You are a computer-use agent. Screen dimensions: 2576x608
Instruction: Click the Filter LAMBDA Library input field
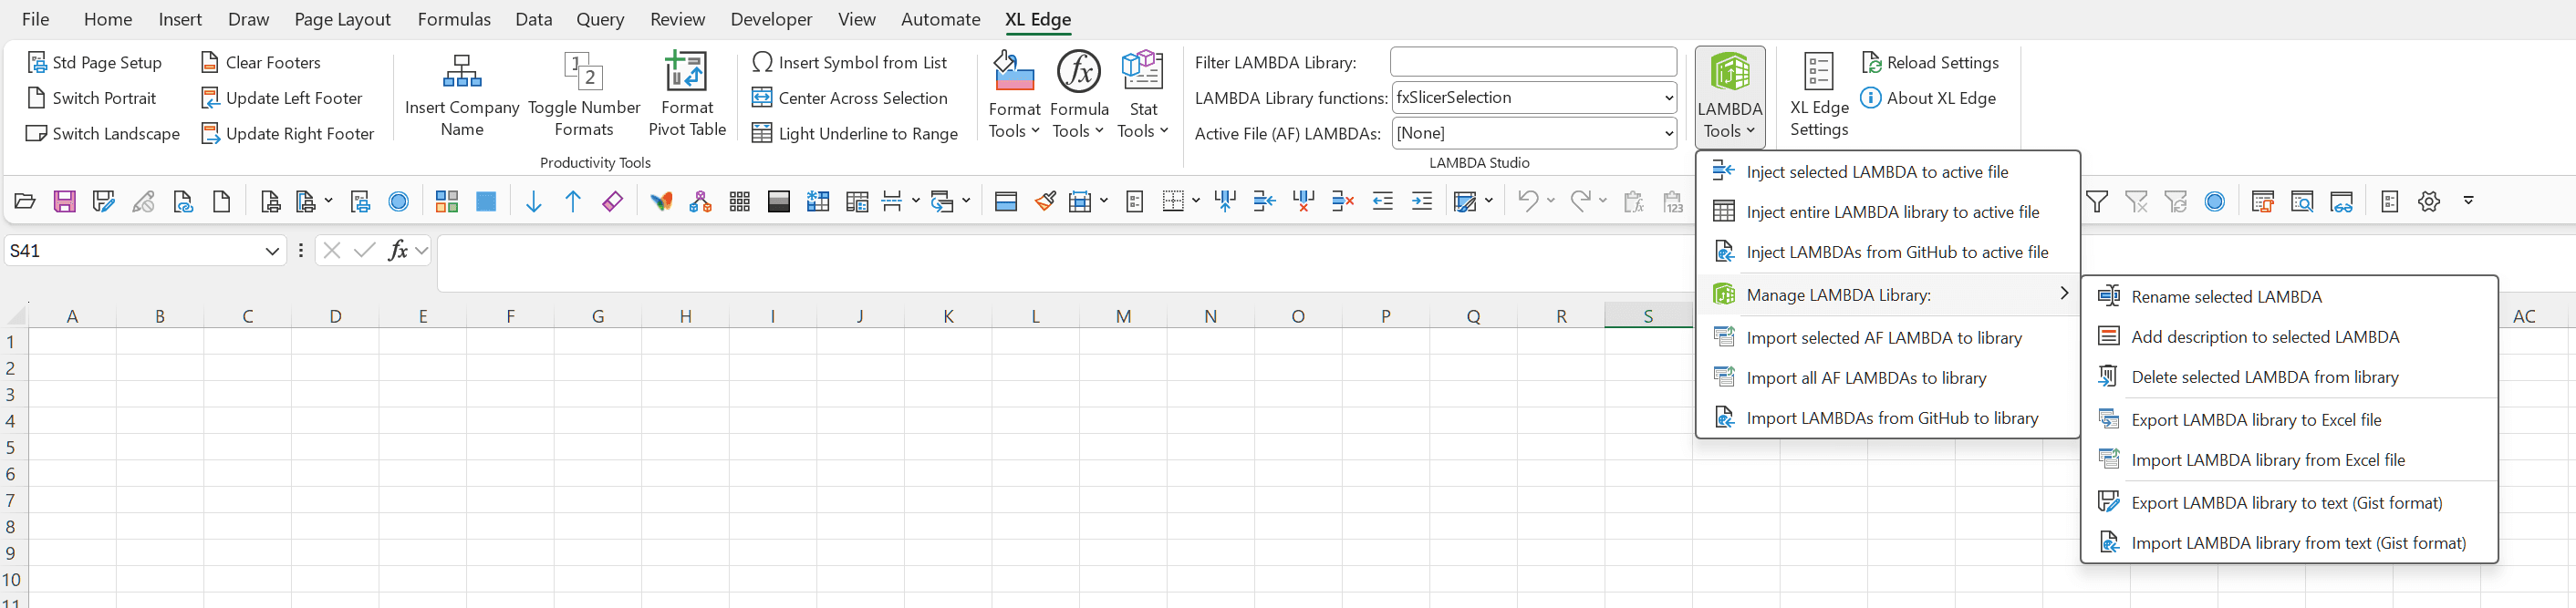[1533, 62]
